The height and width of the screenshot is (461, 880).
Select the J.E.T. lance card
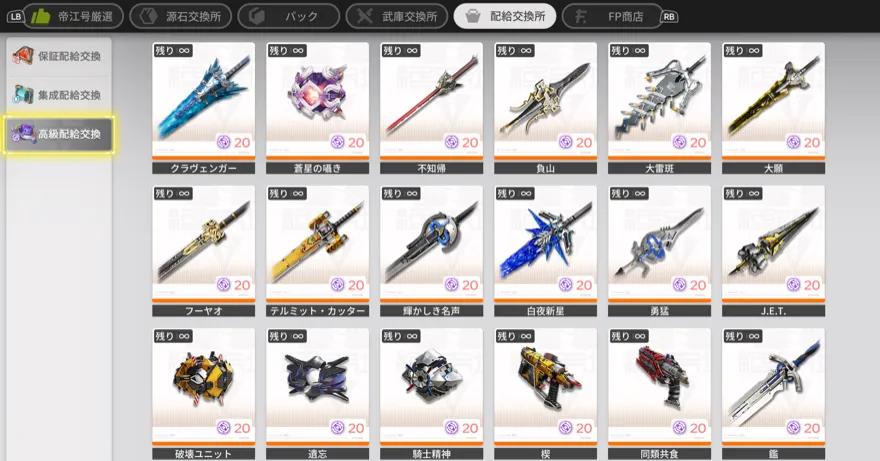(x=773, y=251)
